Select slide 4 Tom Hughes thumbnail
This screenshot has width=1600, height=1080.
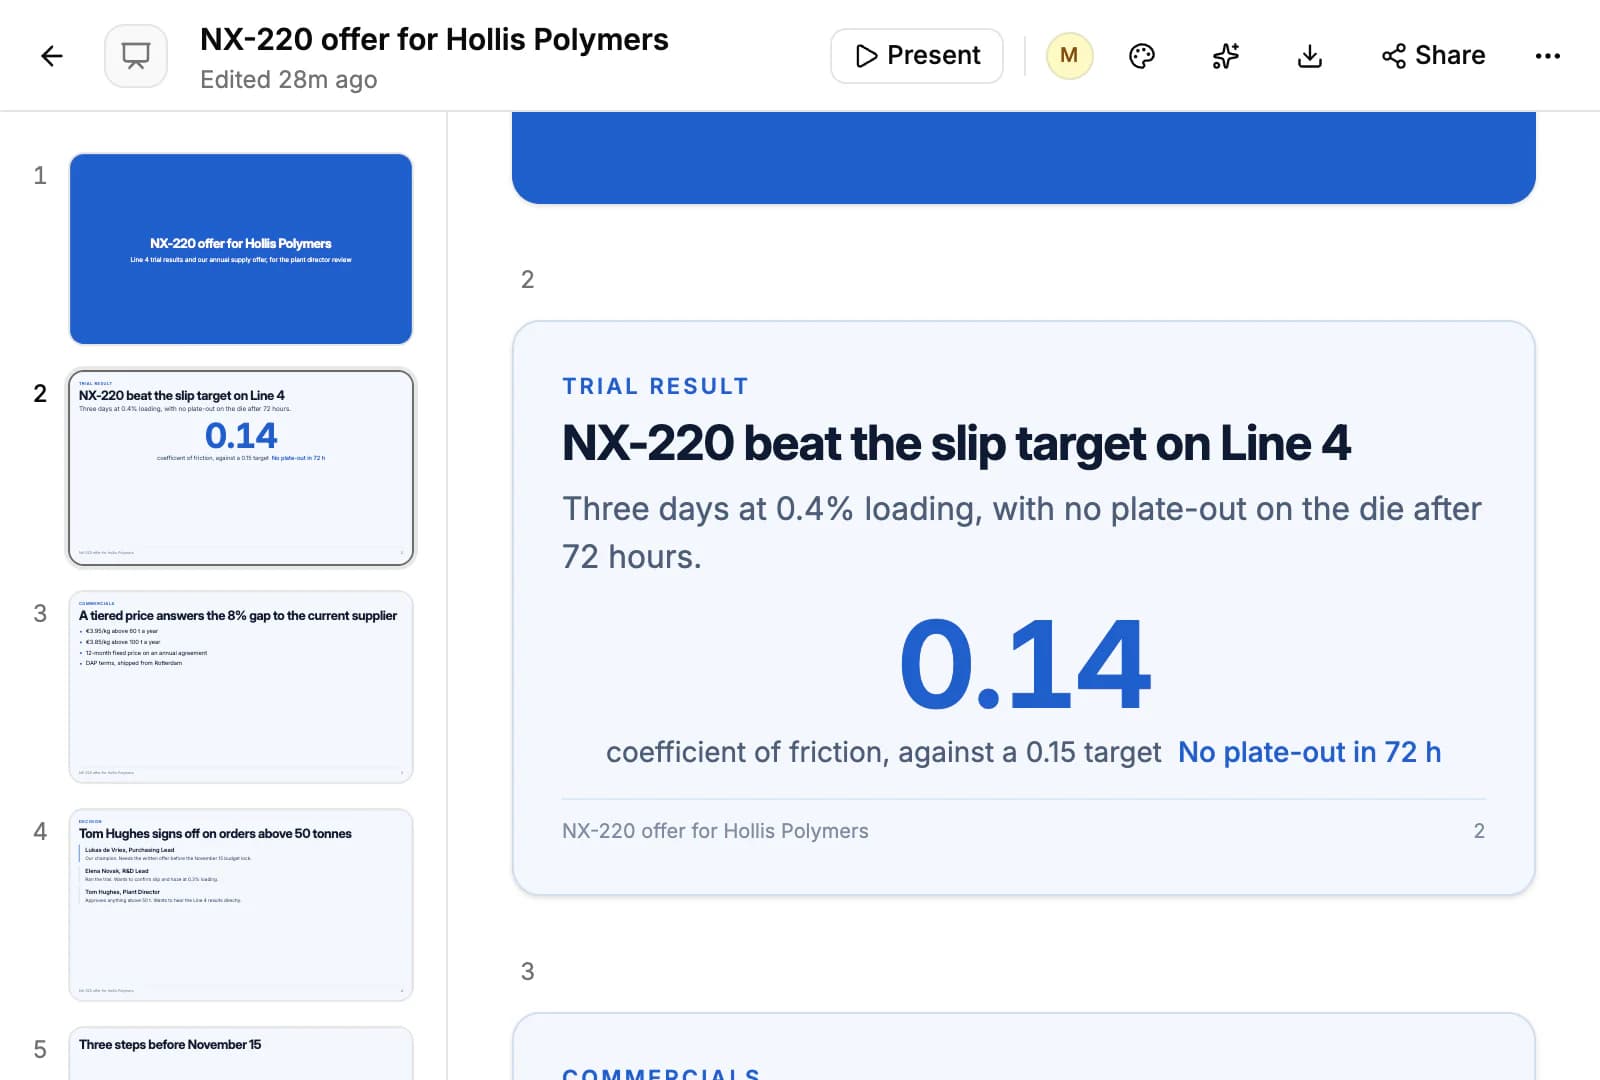[x=241, y=905]
